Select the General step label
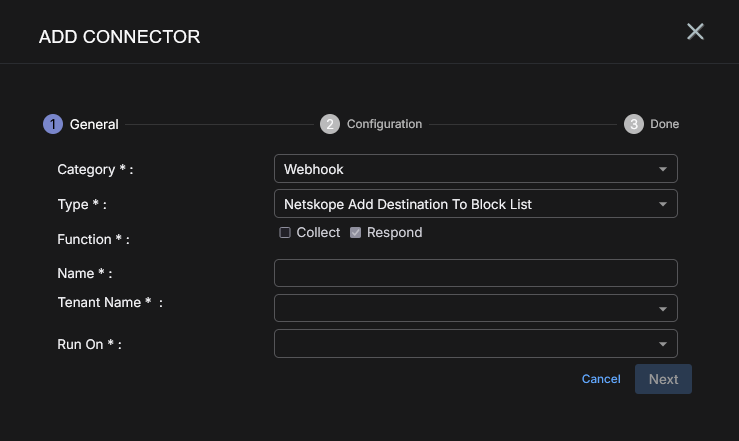Screen dimensions: 739x441 (x=94, y=125)
